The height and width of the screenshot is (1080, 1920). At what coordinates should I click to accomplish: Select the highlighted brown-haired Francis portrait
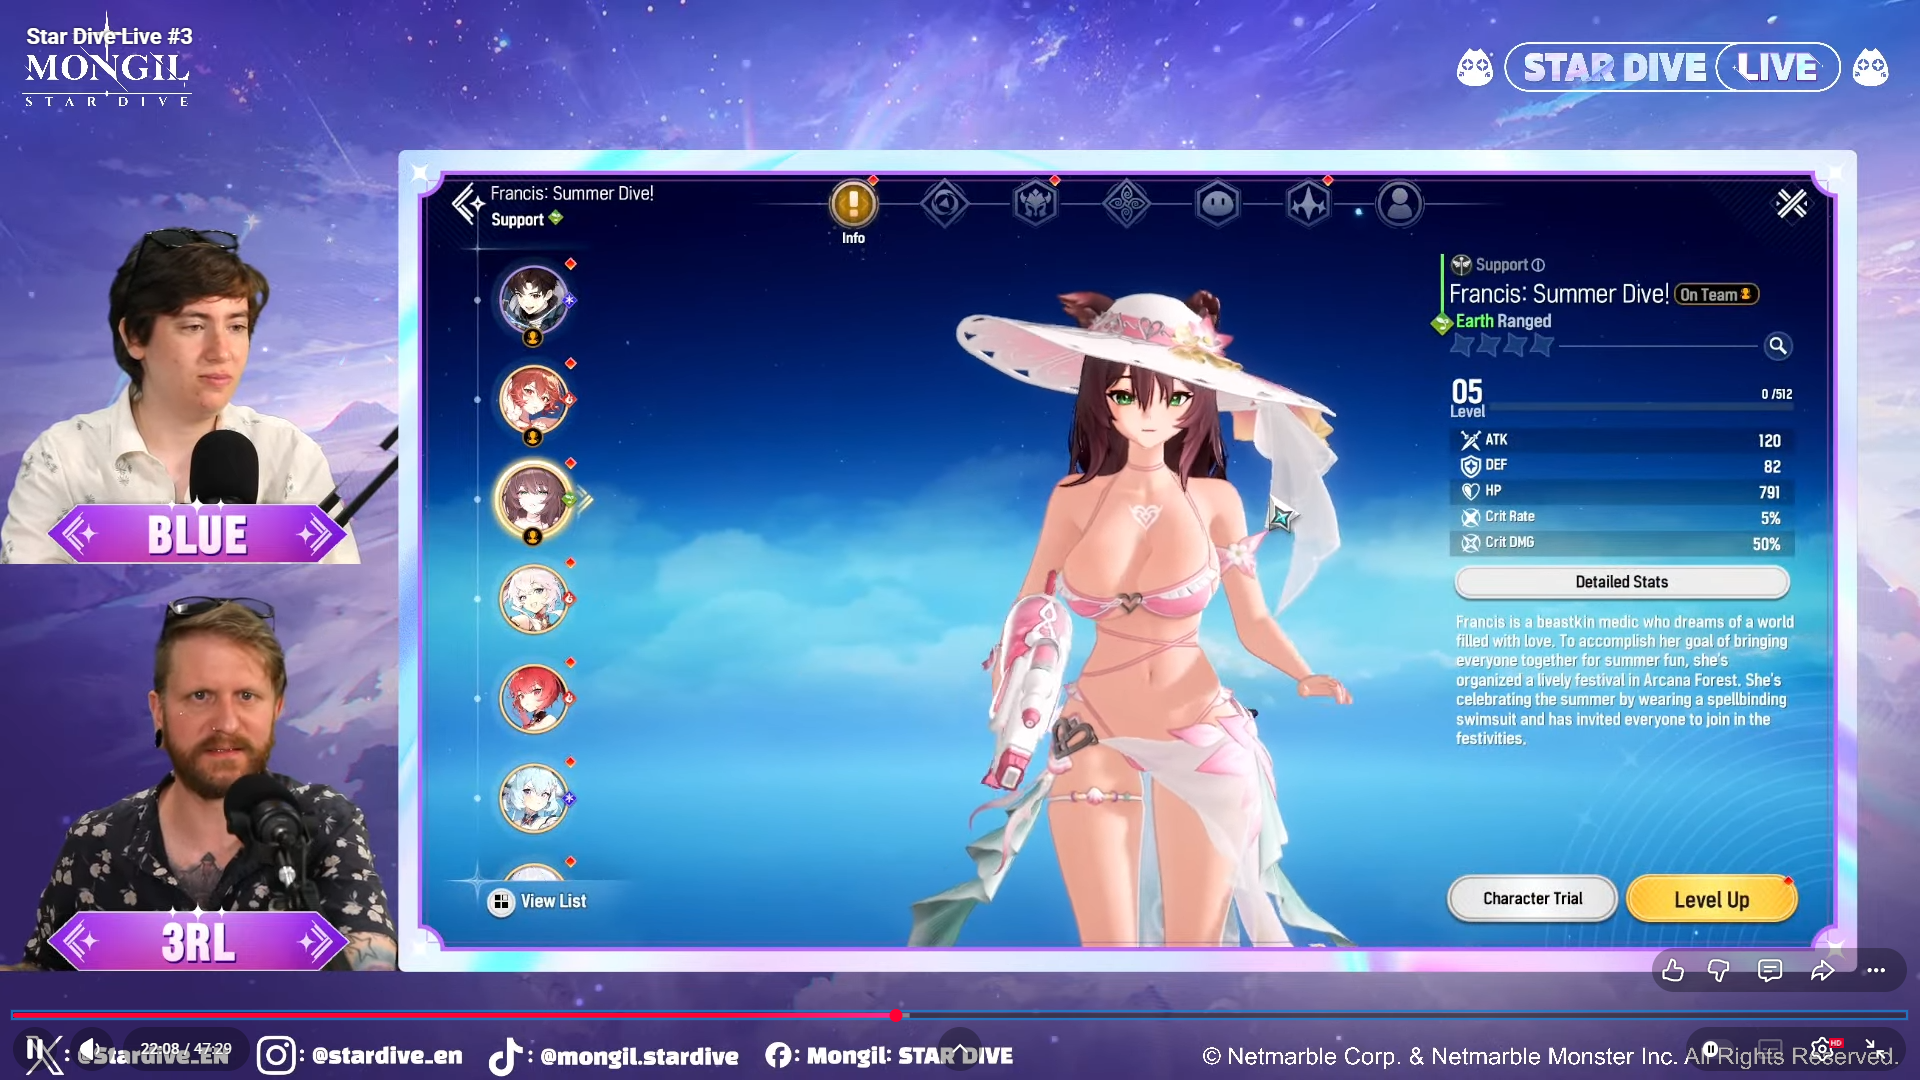534,499
